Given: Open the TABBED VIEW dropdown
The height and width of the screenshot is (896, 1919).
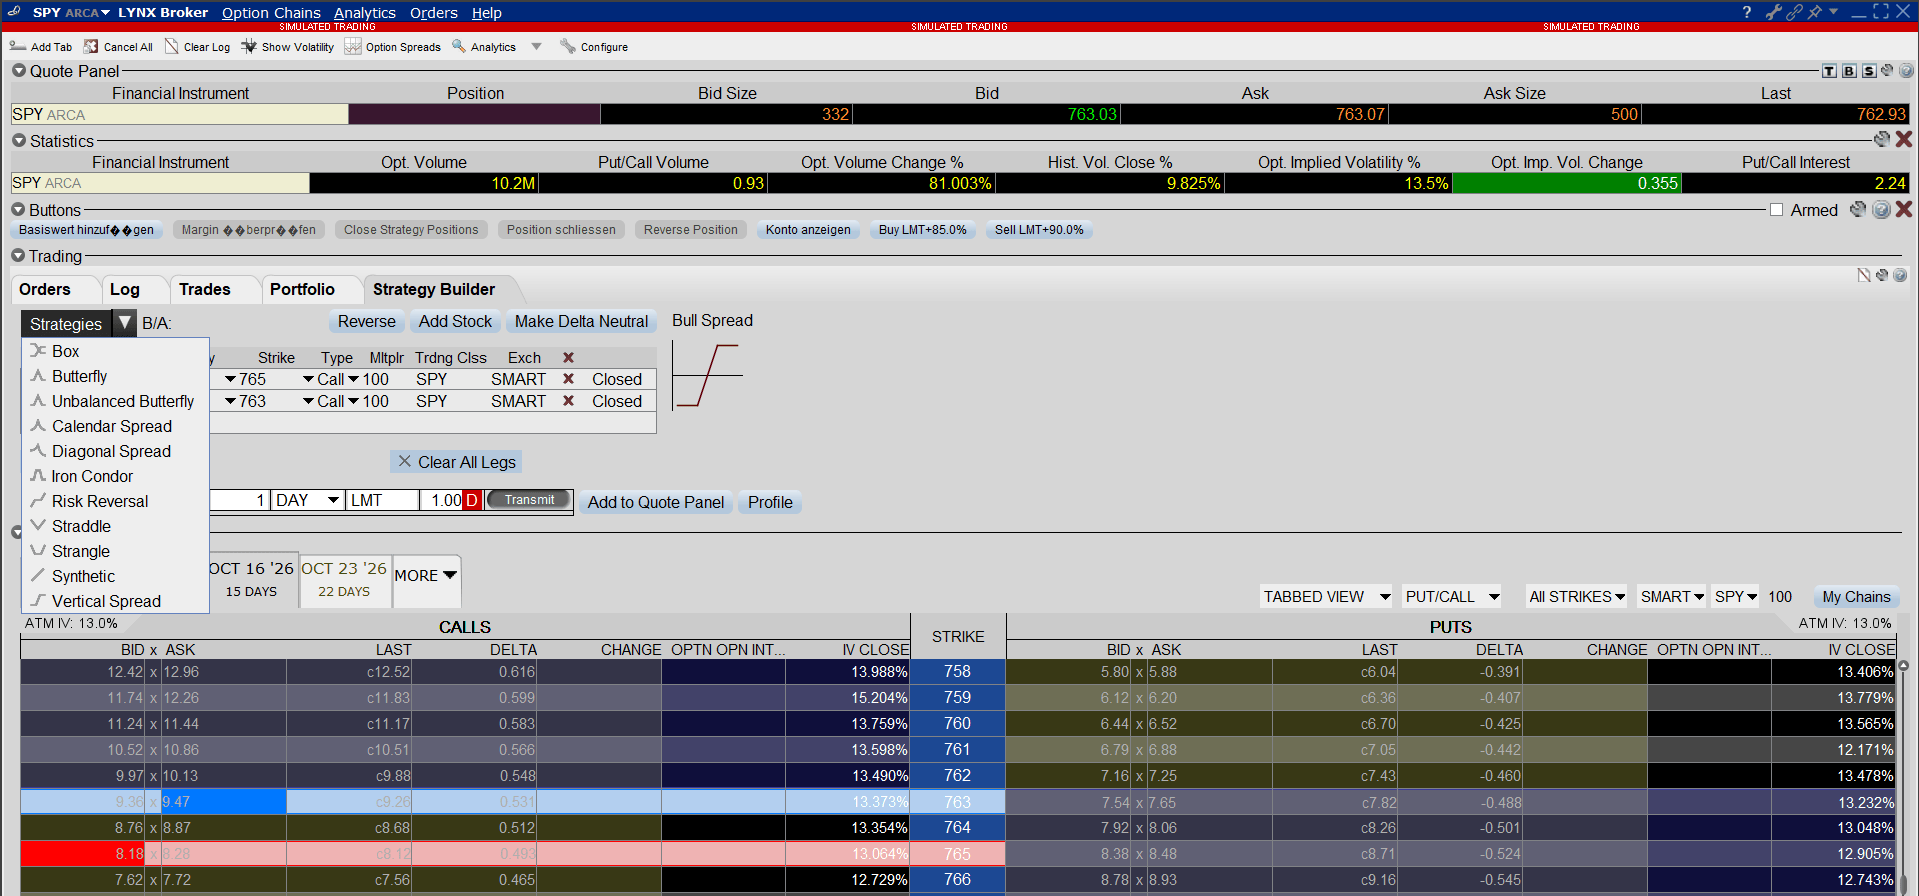Looking at the screenshot, I should pyautogui.click(x=1325, y=597).
